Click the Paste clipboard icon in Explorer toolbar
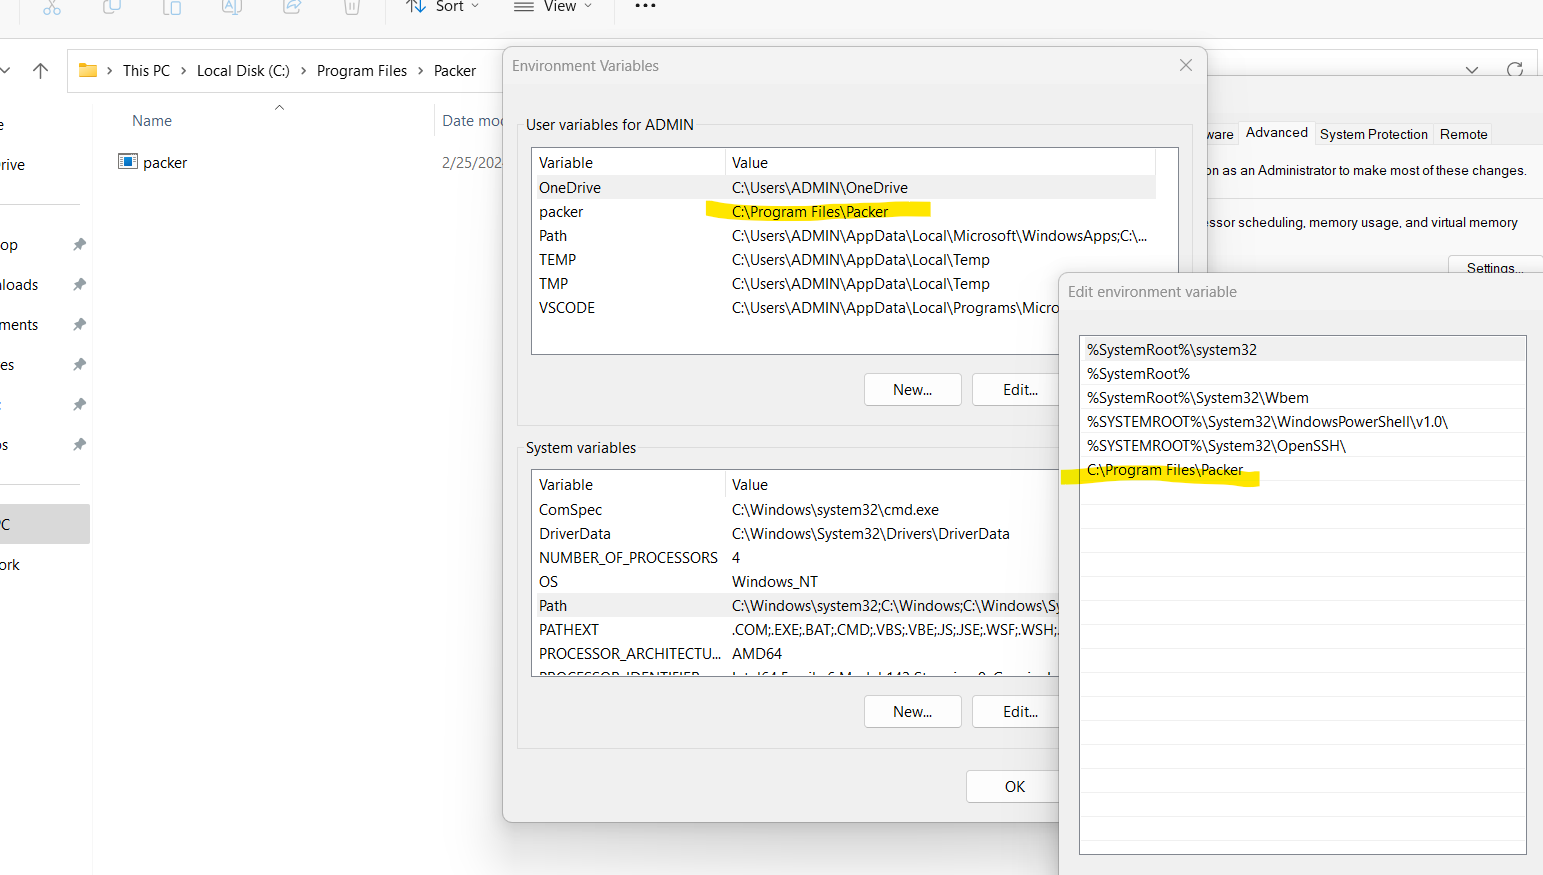Image resolution: width=1543 pixels, height=875 pixels. pos(172,7)
